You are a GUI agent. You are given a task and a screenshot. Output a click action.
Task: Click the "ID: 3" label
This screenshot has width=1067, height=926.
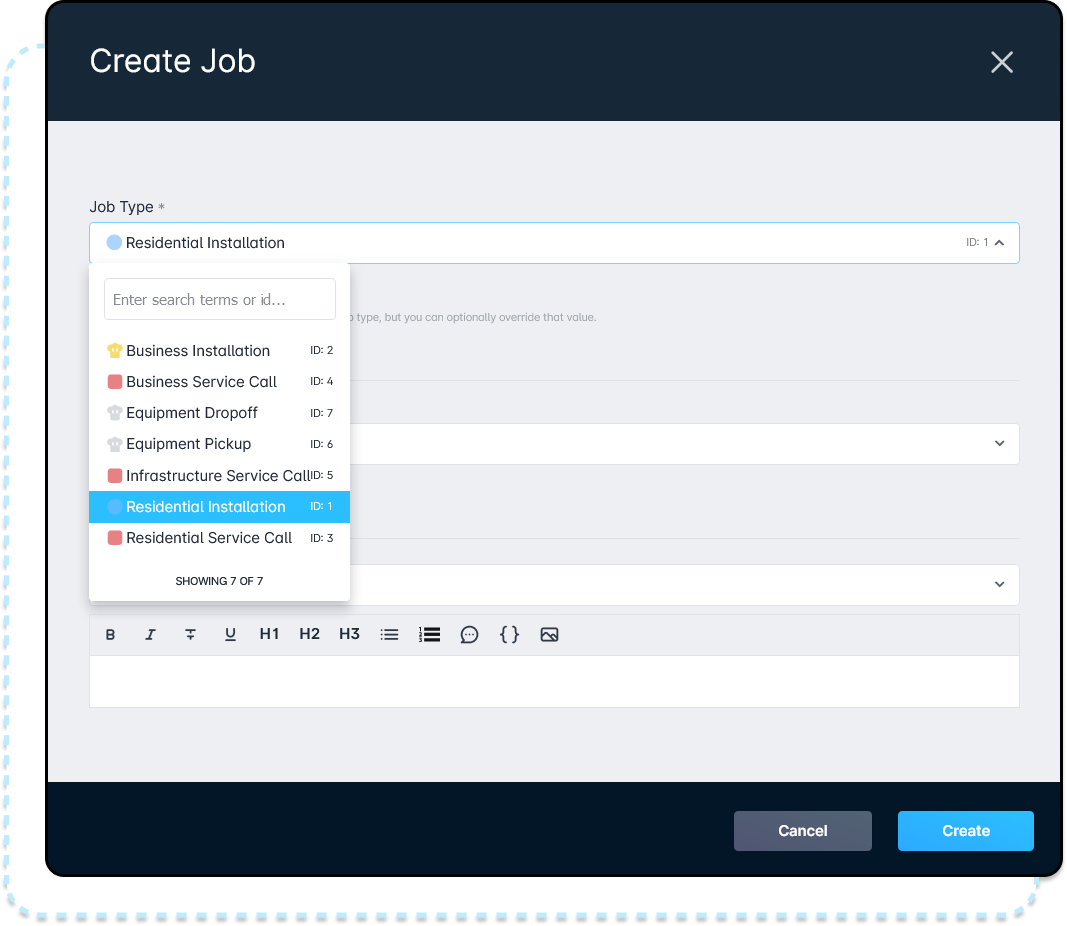coord(321,538)
